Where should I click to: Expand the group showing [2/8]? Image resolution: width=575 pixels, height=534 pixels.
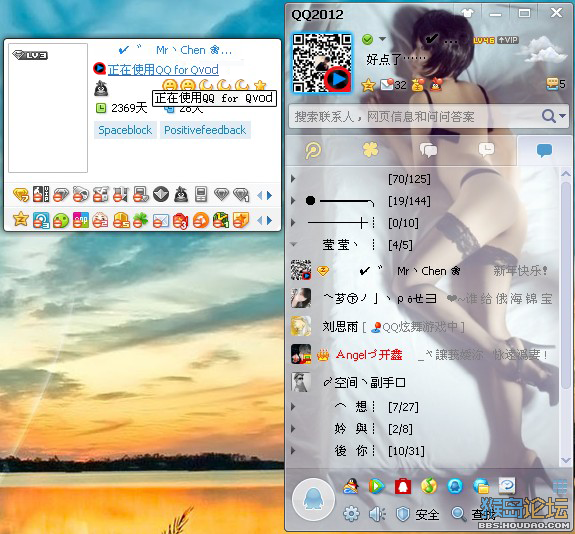293,429
